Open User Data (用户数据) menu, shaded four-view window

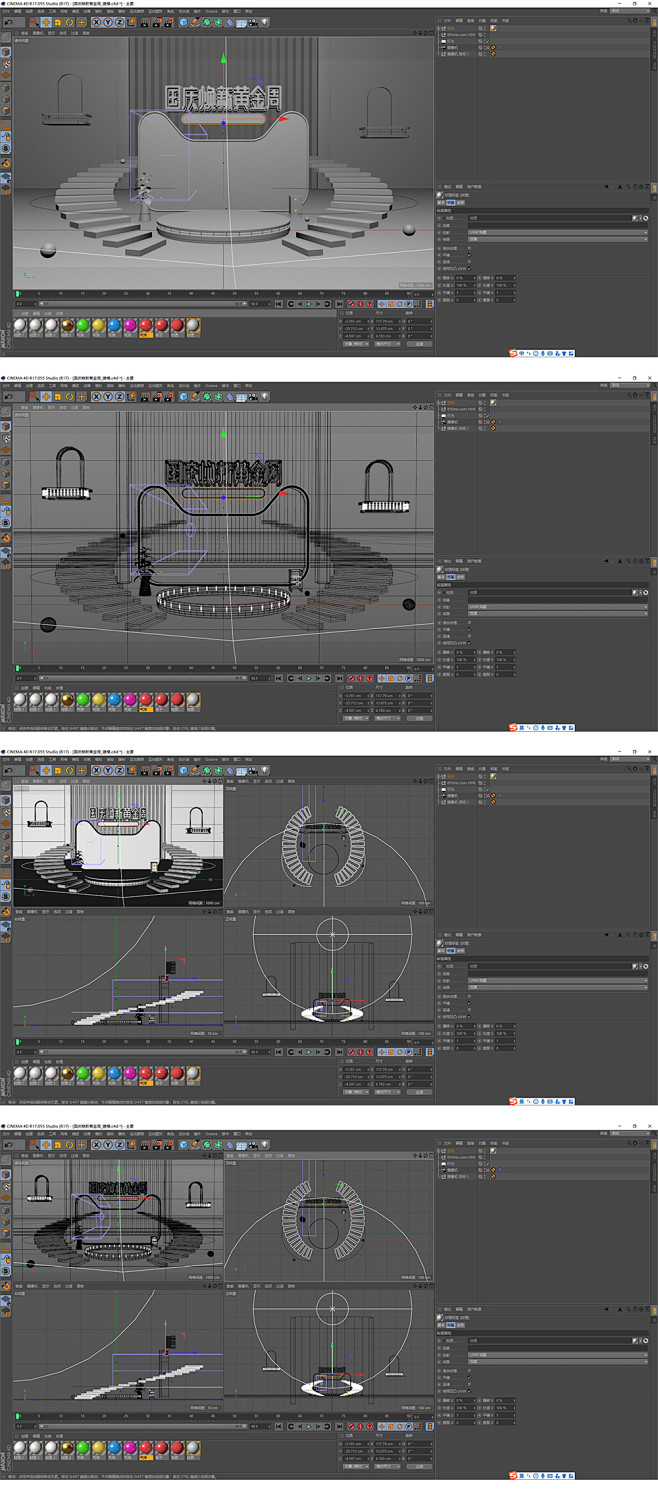click(x=474, y=935)
